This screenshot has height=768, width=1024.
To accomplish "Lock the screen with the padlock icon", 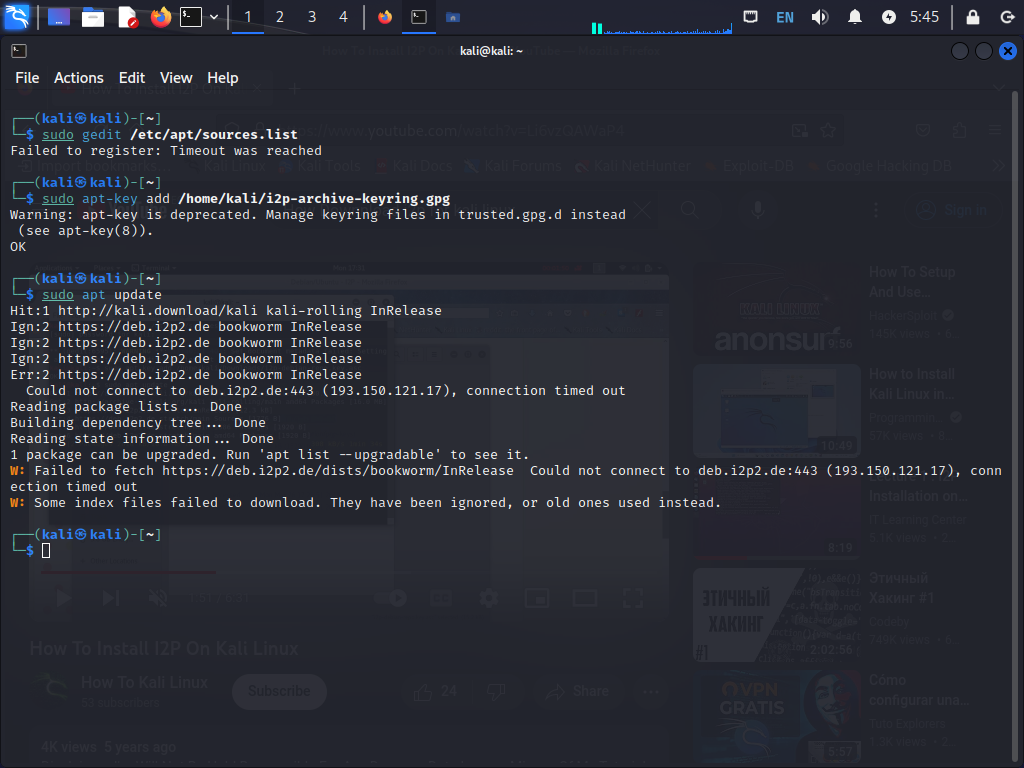I will click(972, 16).
